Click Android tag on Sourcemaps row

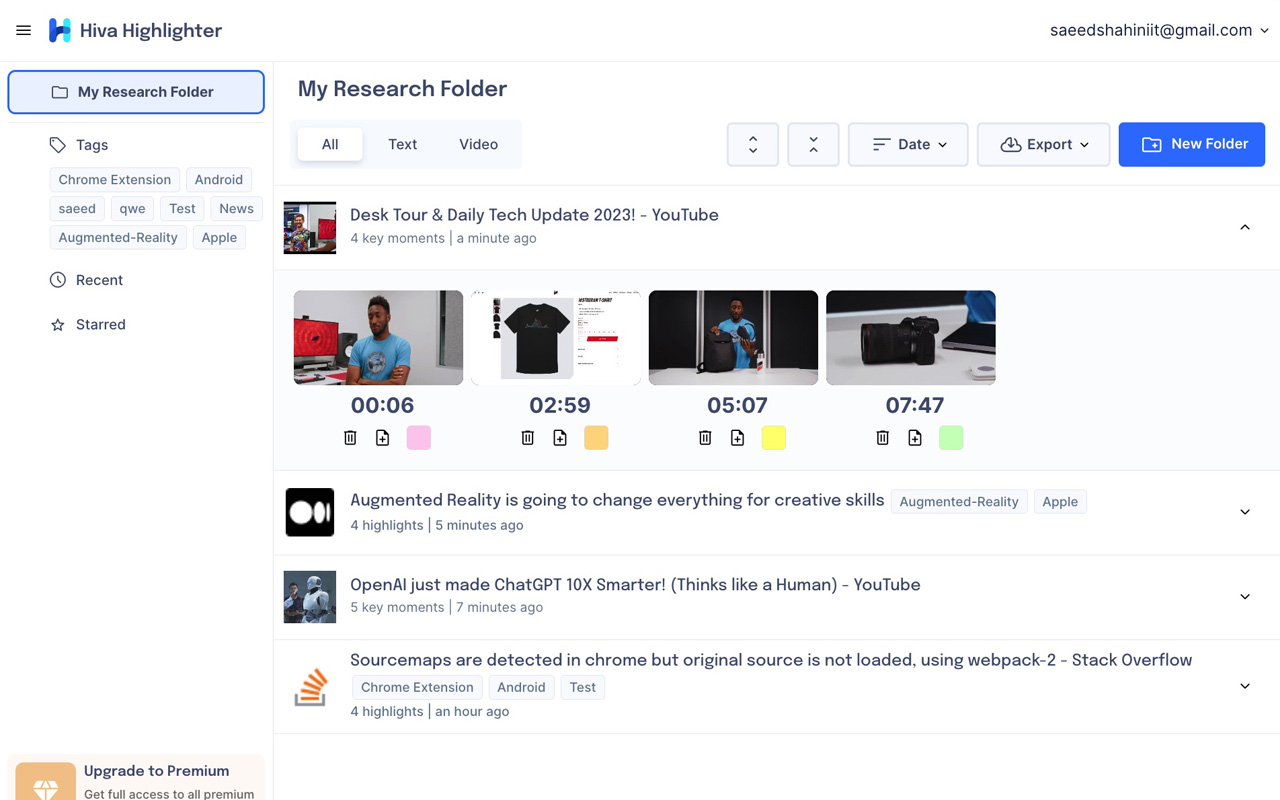coord(521,687)
